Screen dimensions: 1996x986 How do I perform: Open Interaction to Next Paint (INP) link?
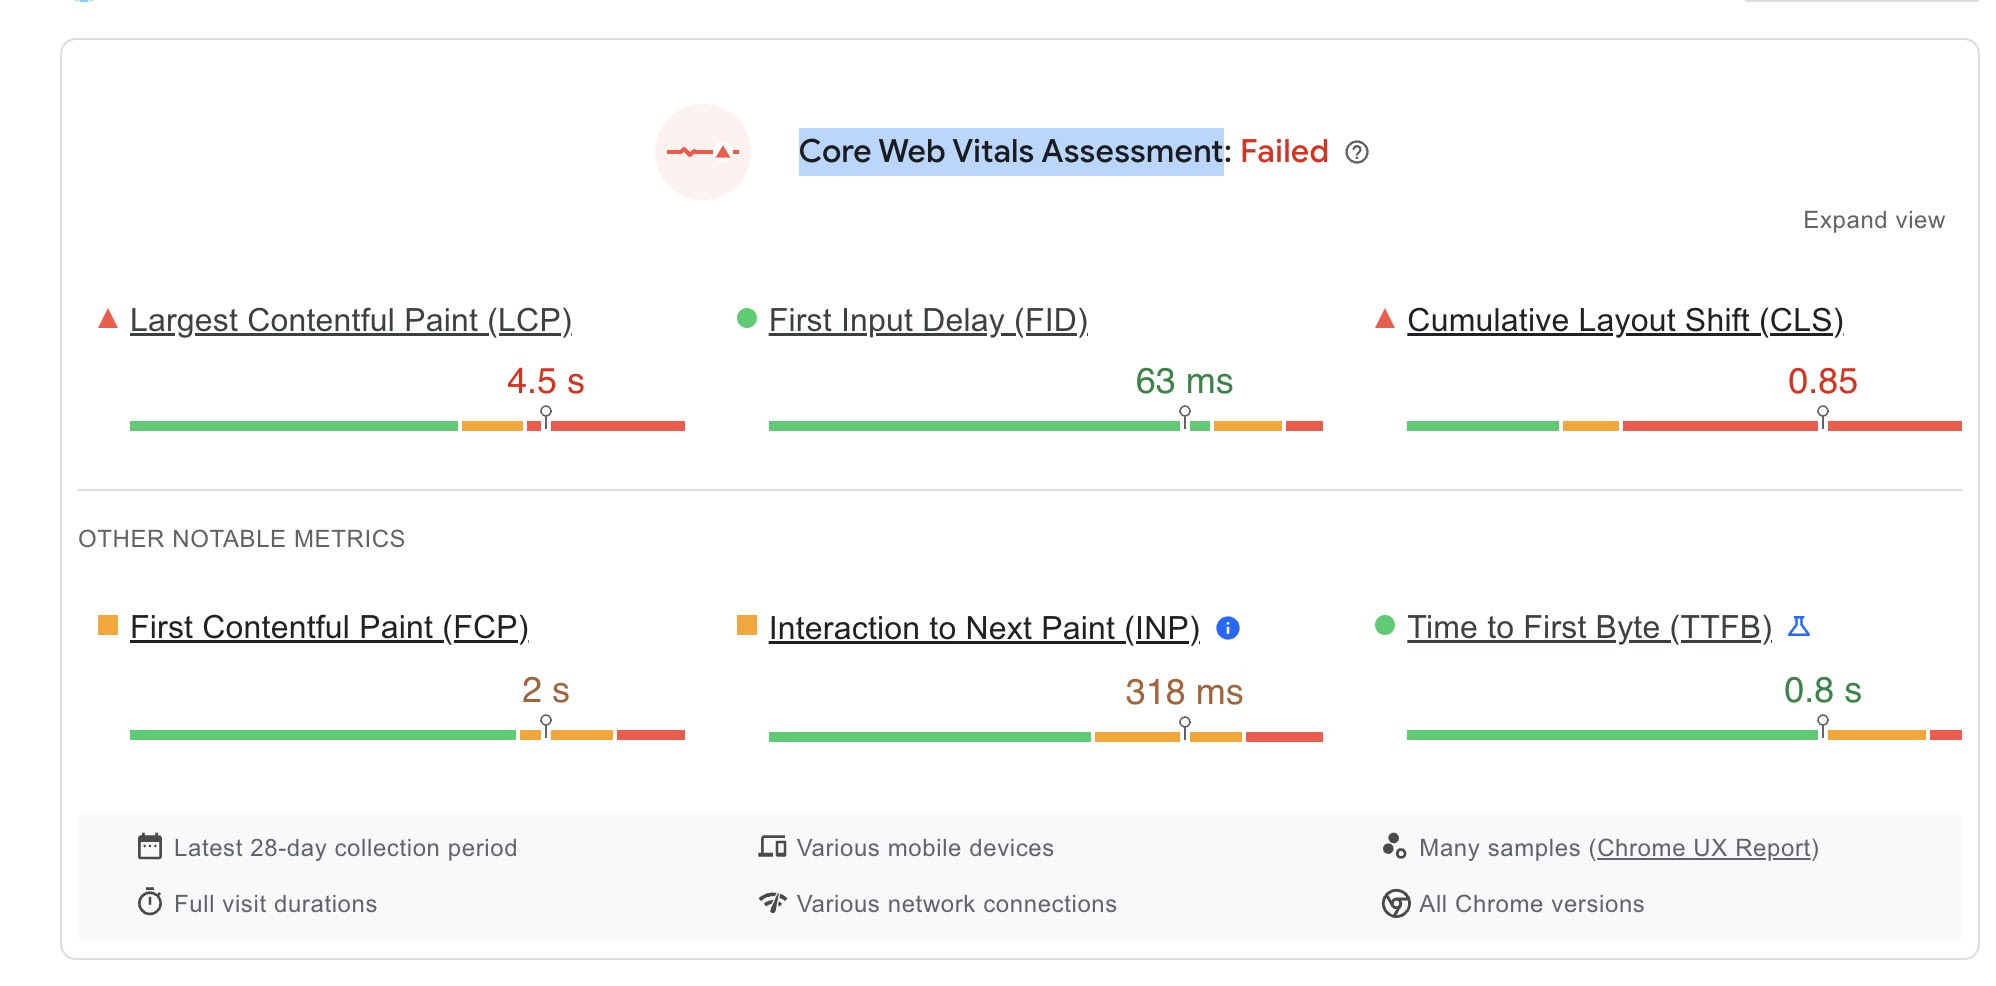click(x=983, y=628)
